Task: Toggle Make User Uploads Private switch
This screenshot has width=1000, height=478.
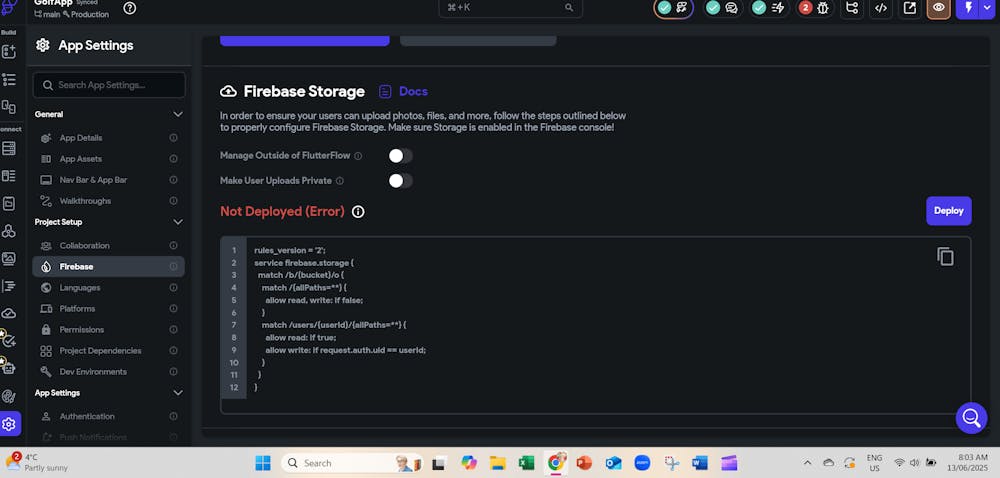Action: pyautogui.click(x=401, y=181)
